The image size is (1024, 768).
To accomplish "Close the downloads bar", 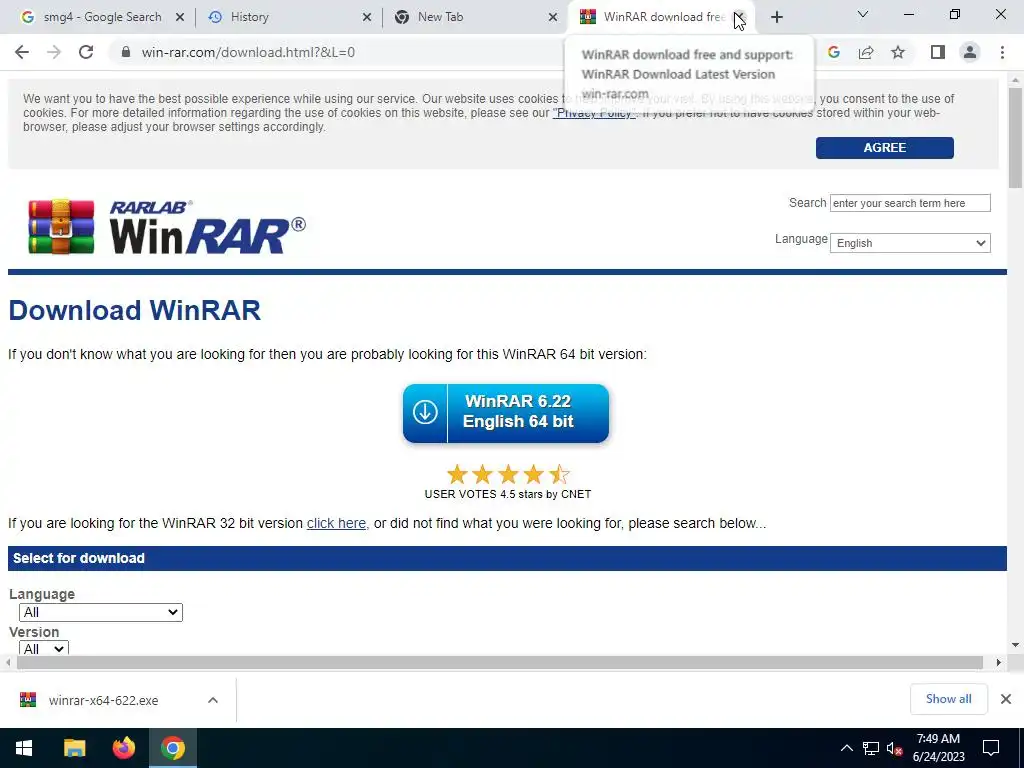I will click(1006, 699).
